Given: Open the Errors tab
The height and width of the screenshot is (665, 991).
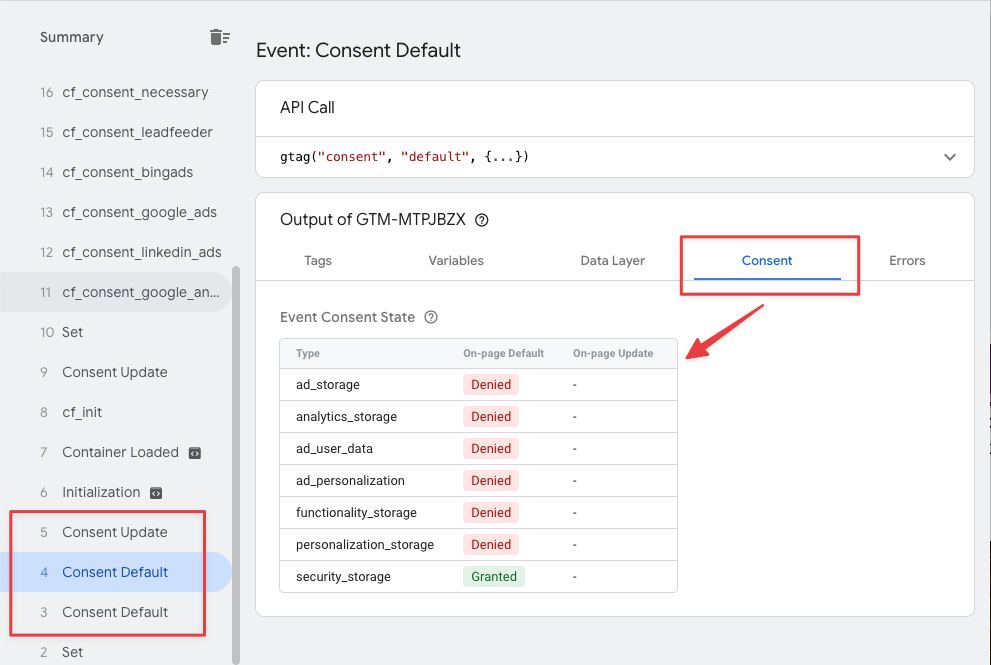Looking at the screenshot, I should coord(907,260).
